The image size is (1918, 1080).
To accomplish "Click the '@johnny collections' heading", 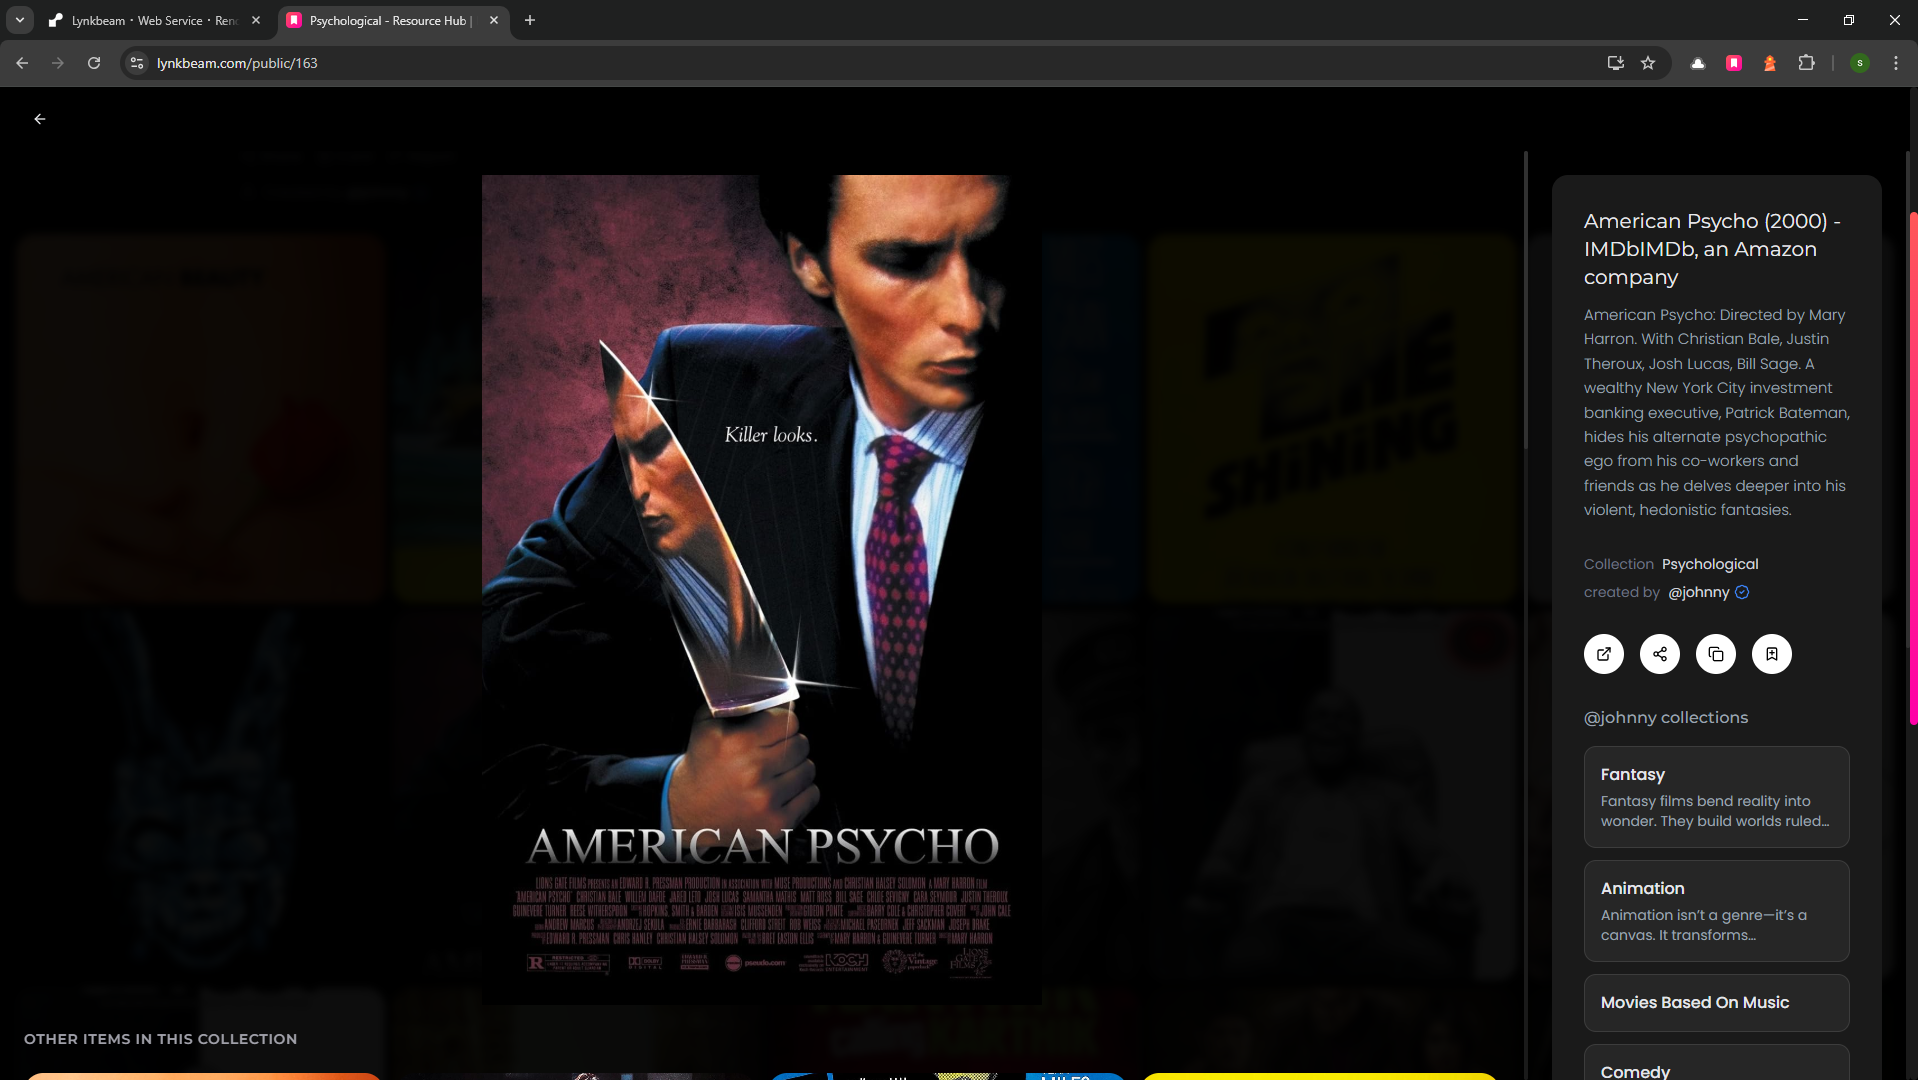I will point(1666,718).
